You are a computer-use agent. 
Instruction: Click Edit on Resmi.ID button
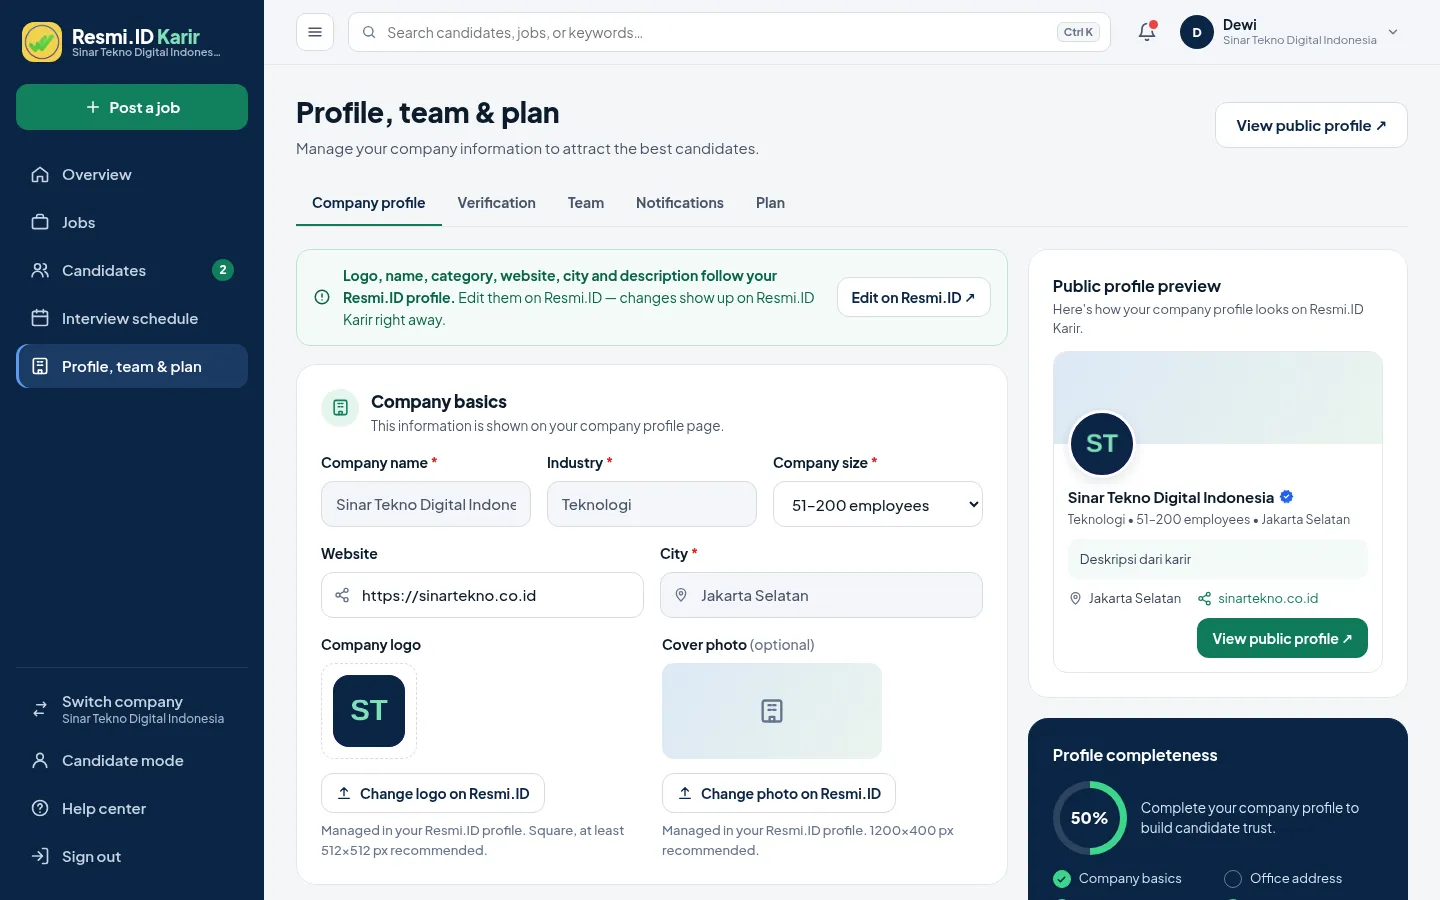tap(914, 297)
